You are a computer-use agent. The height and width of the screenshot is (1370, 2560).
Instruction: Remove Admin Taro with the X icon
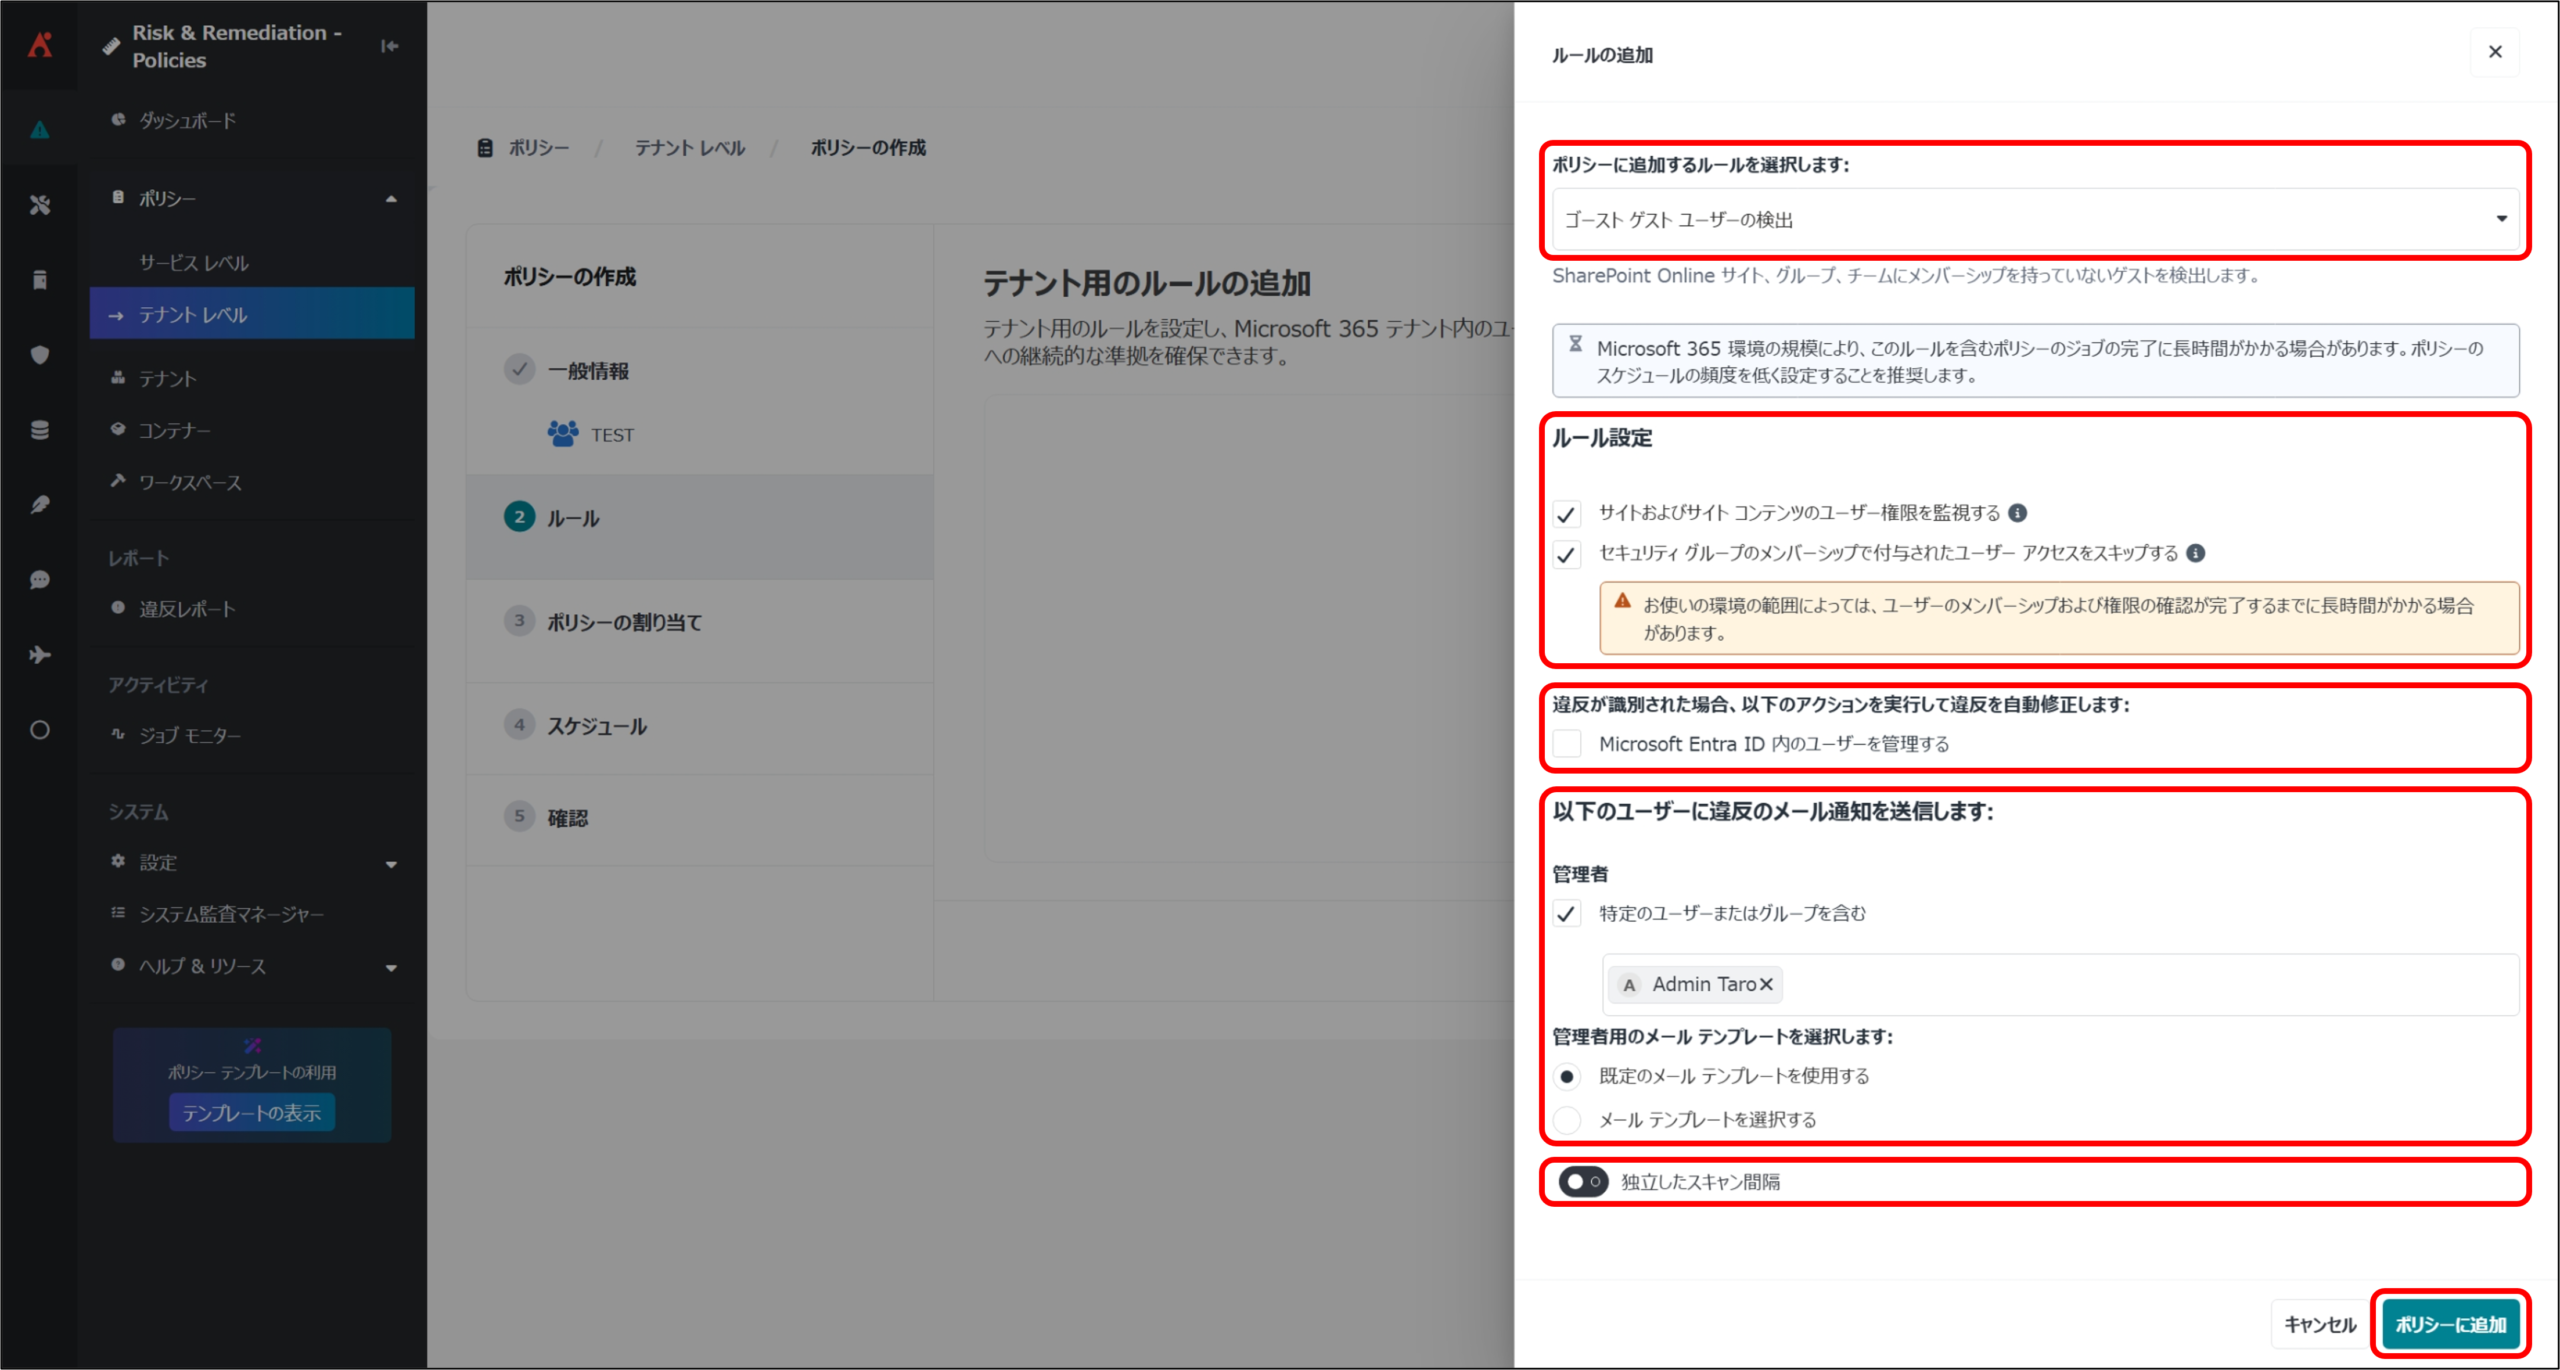pos(1766,985)
